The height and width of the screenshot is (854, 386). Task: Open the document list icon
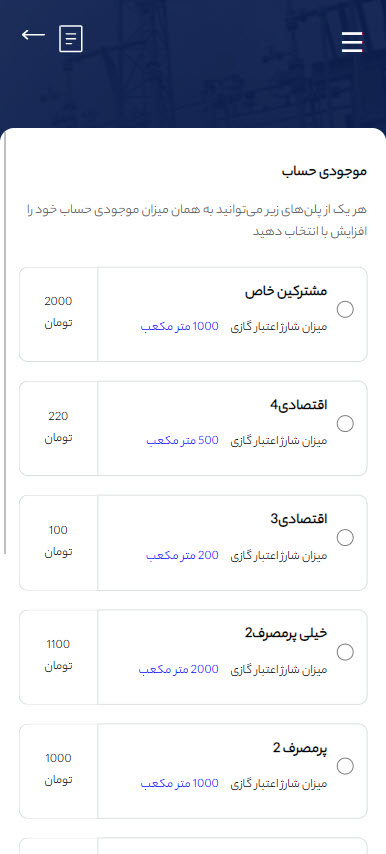71,39
